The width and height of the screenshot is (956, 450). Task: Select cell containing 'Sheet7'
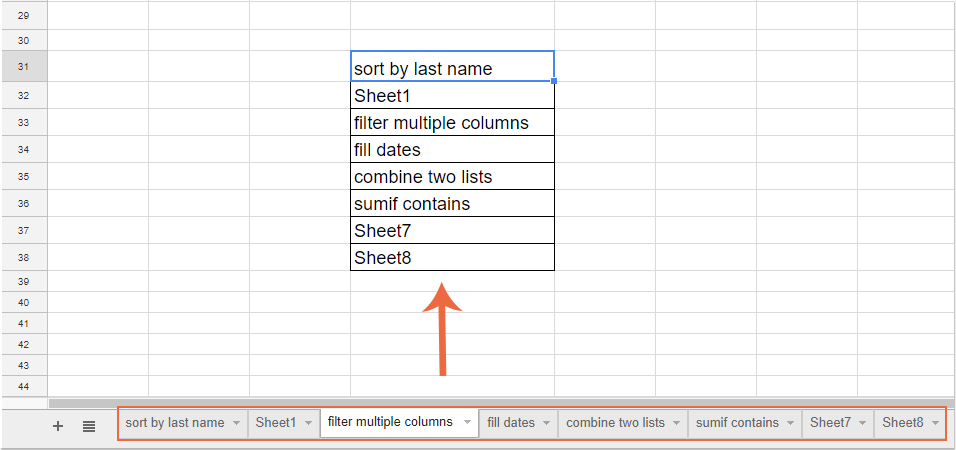[452, 230]
